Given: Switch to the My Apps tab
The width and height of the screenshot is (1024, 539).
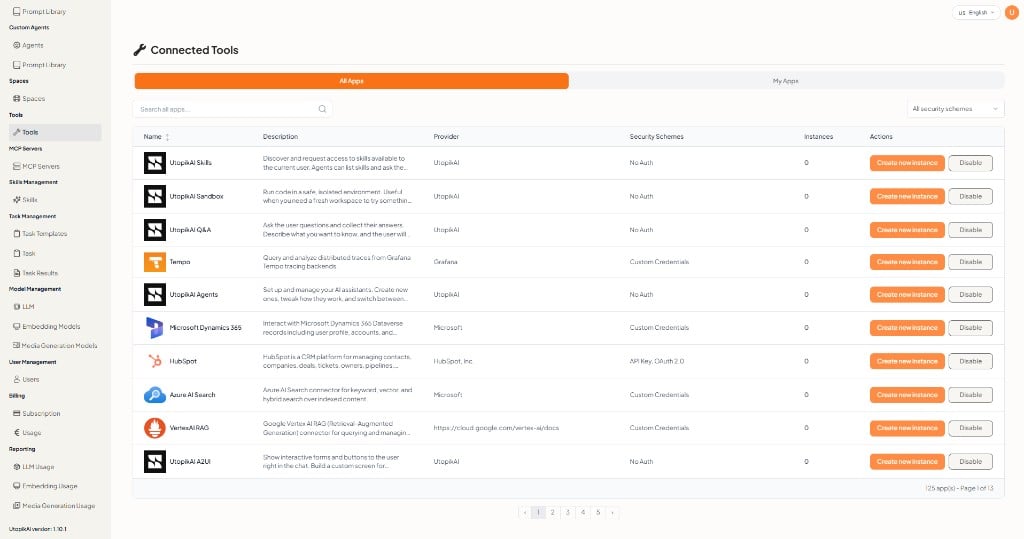Looking at the screenshot, I should [x=786, y=81].
